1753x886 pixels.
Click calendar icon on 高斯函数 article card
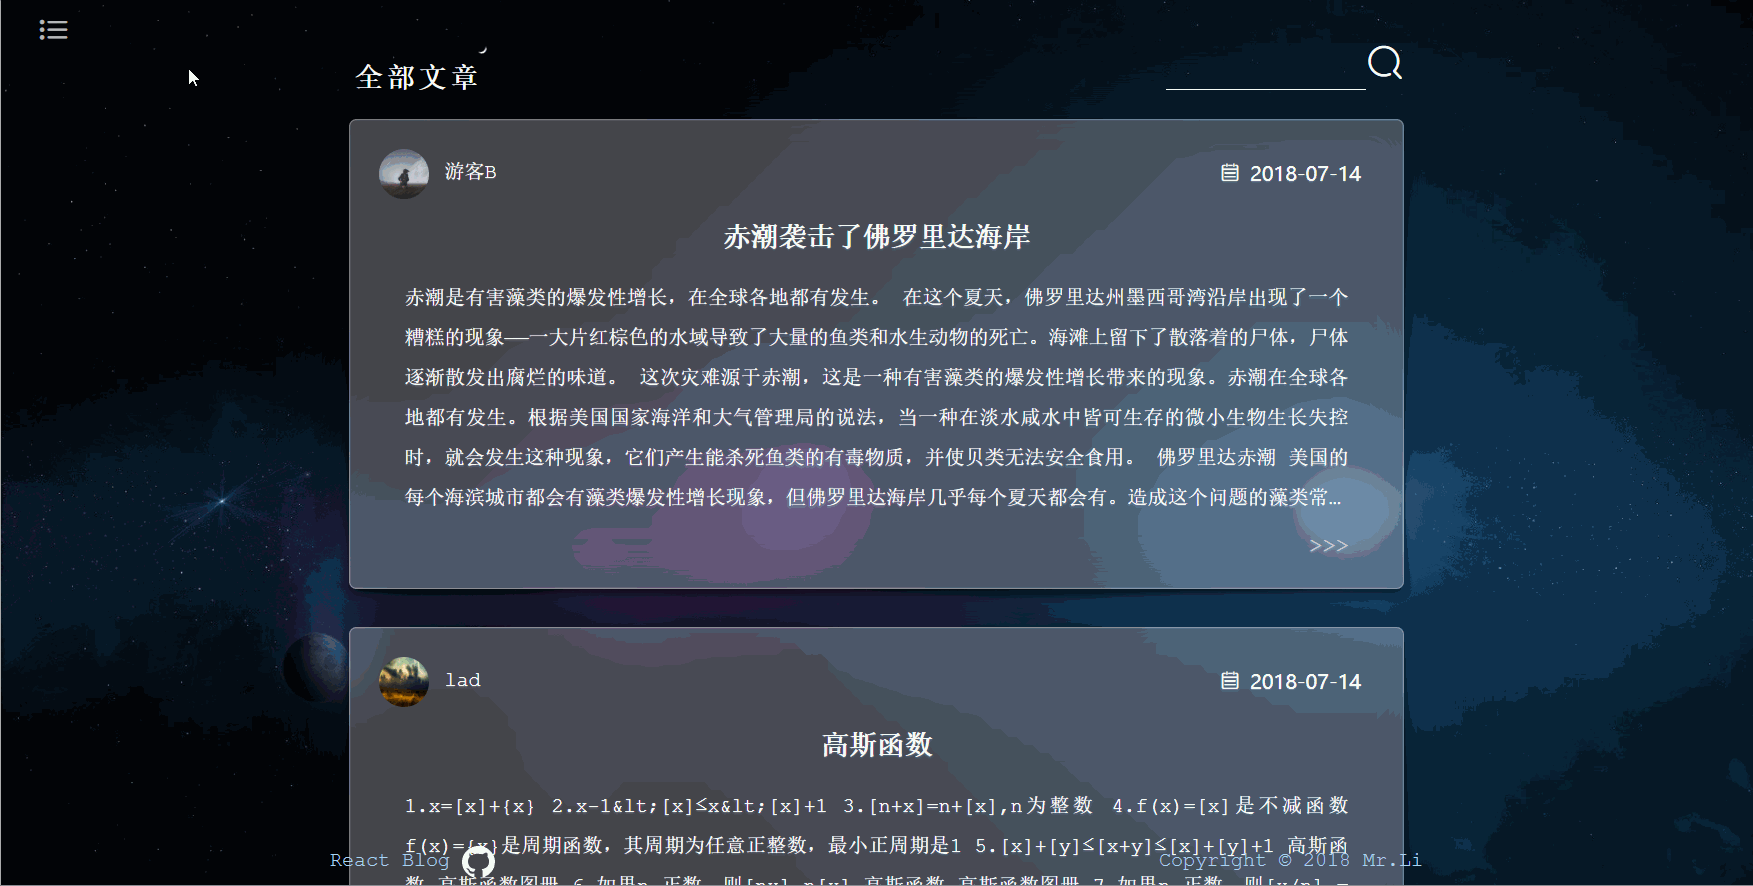(x=1230, y=681)
